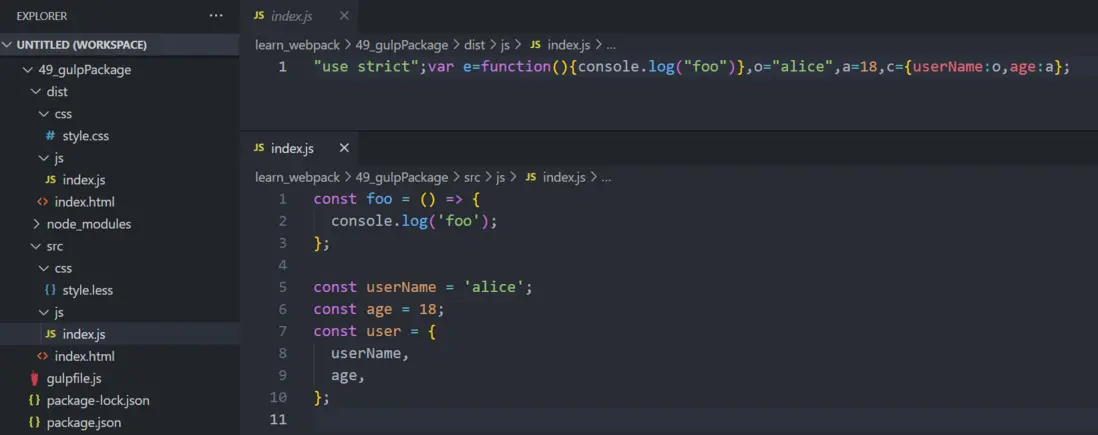
Task: Click line number 1 in top editor
Action: pyautogui.click(x=282, y=67)
